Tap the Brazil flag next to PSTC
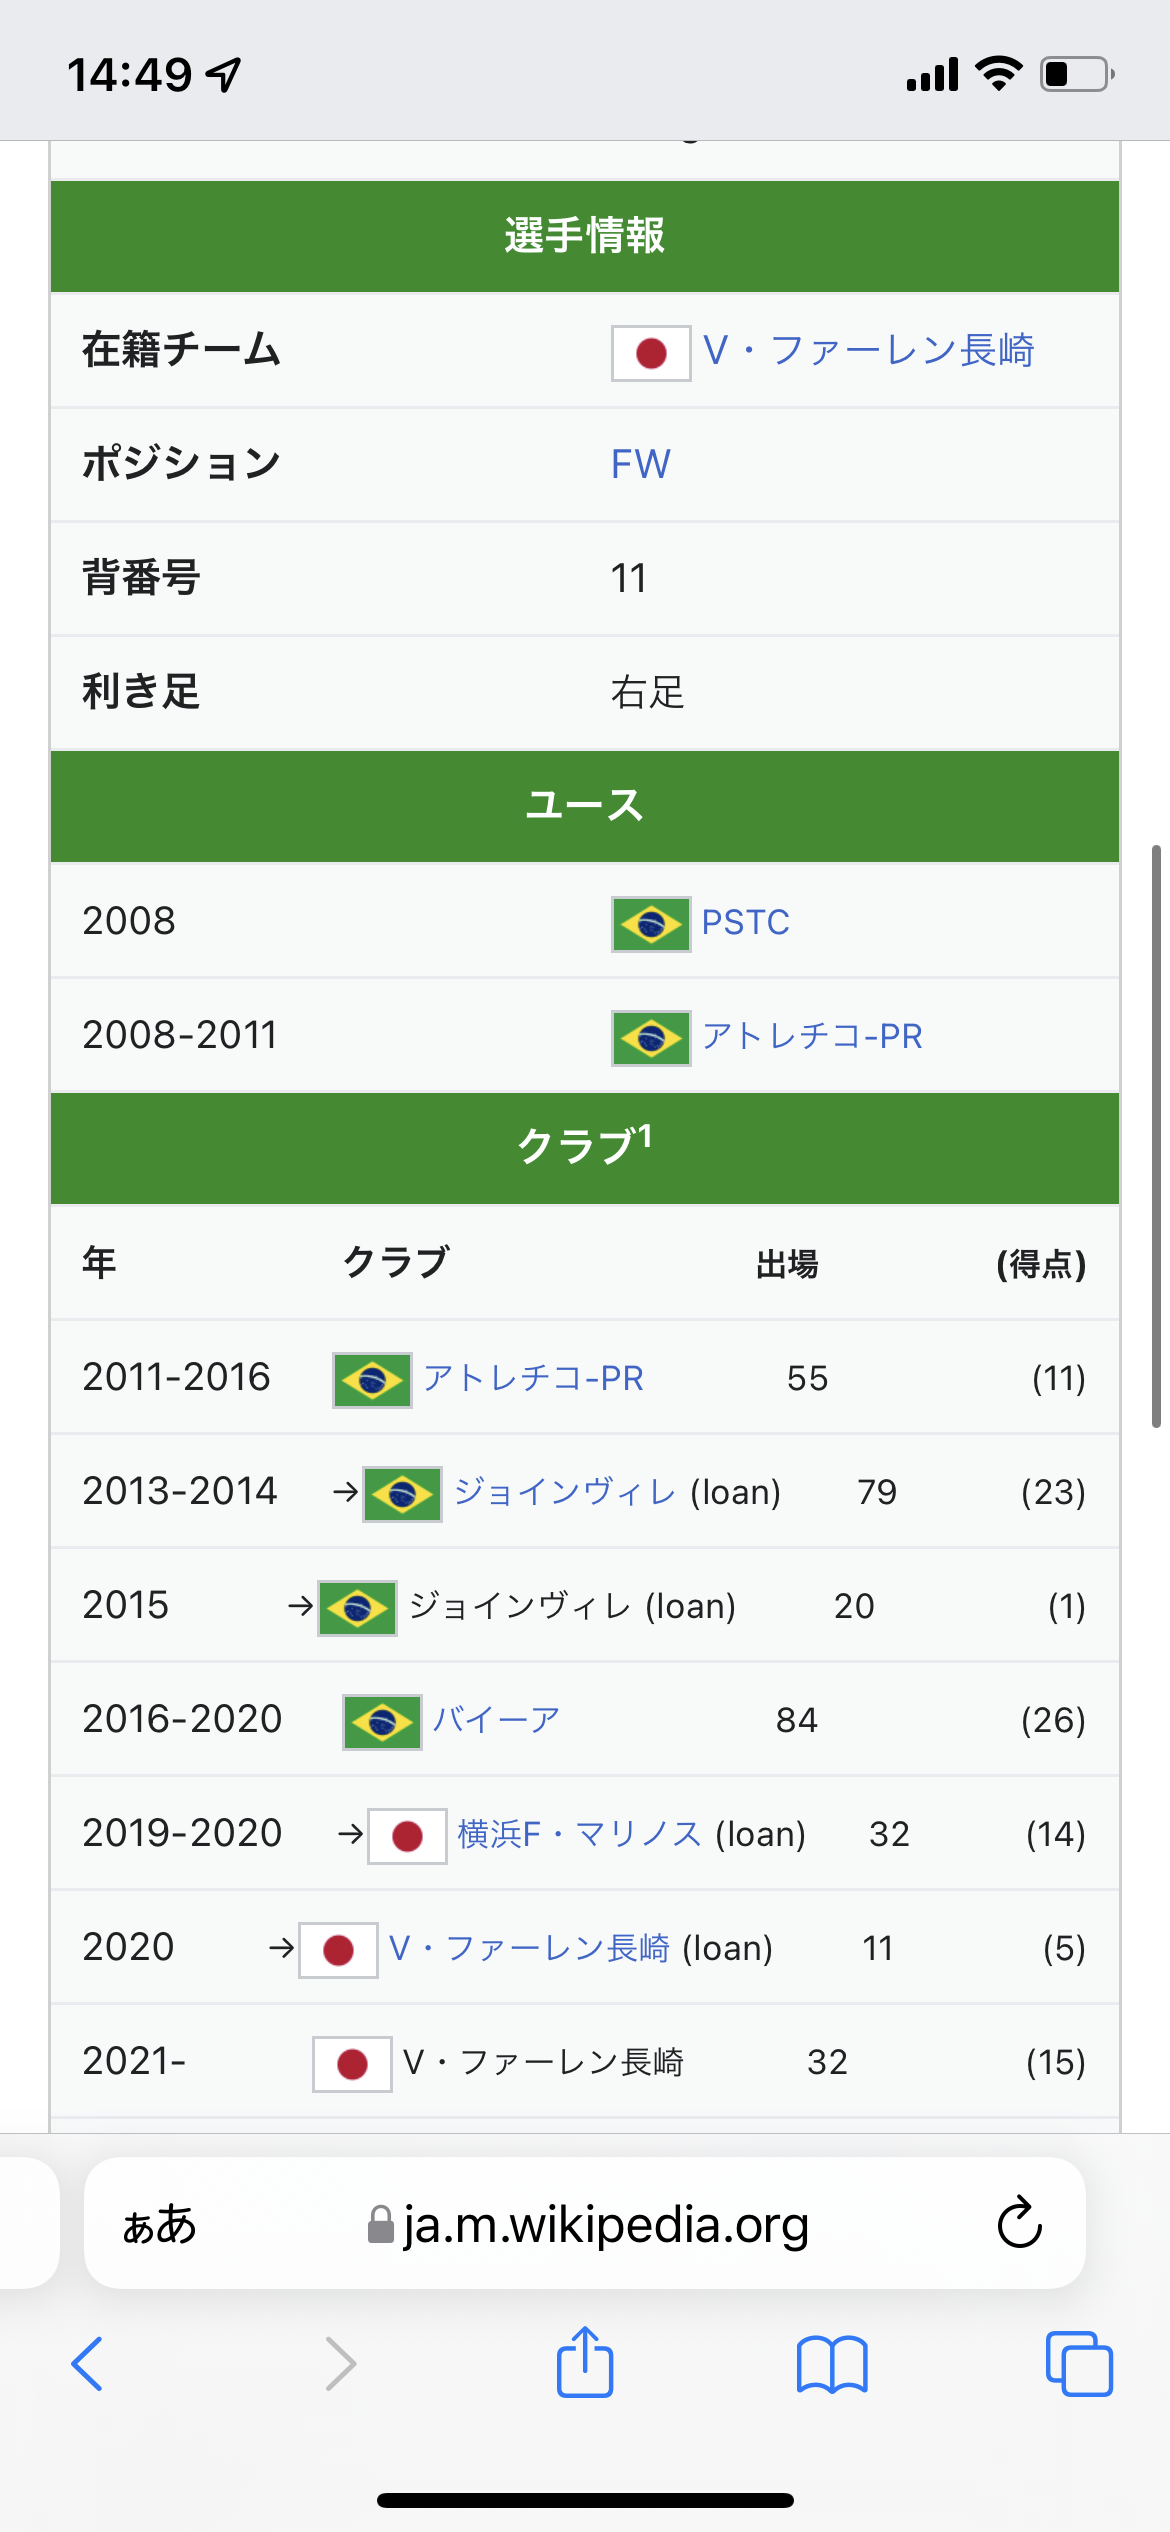Image resolution: width=1170 pixels, height=2532 pixels. click(x=651, y=923)
